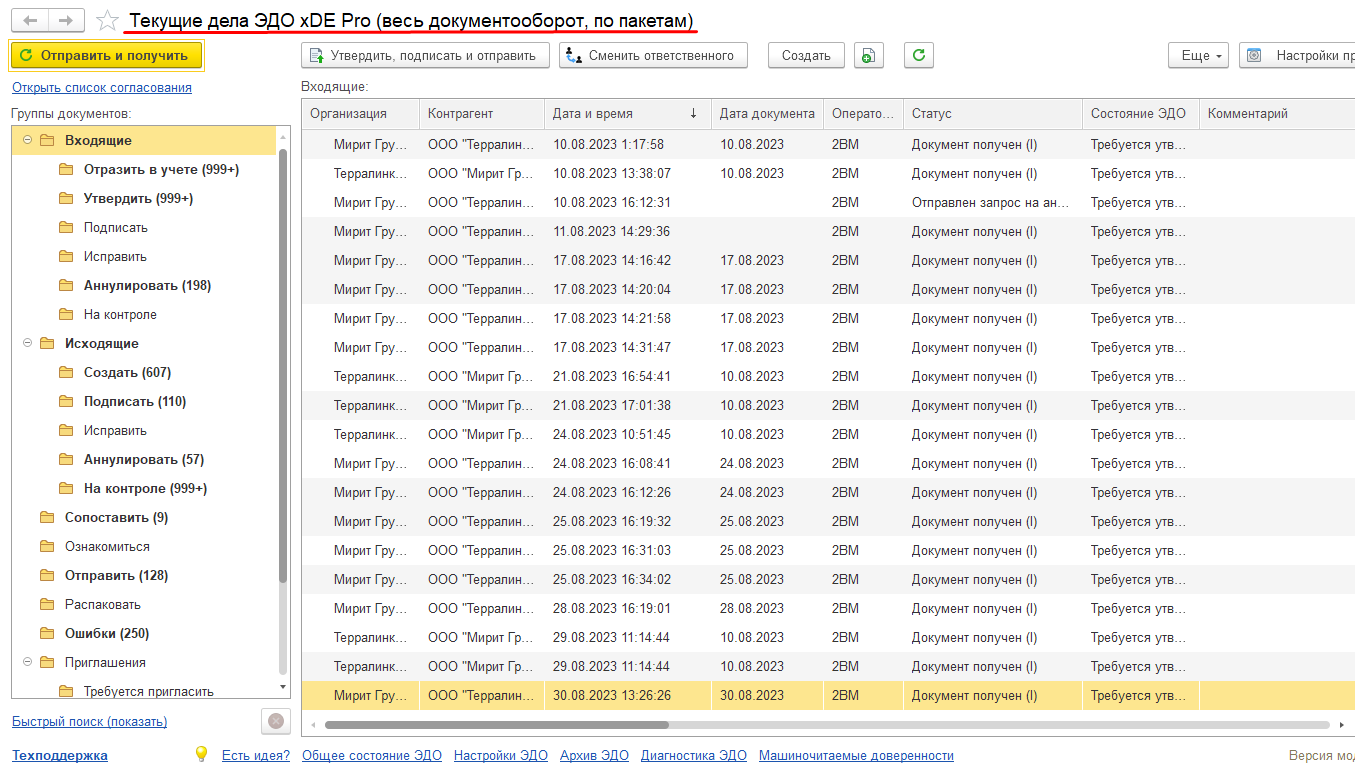
Task: Click the Статус column header
Action: pos(993,114)
